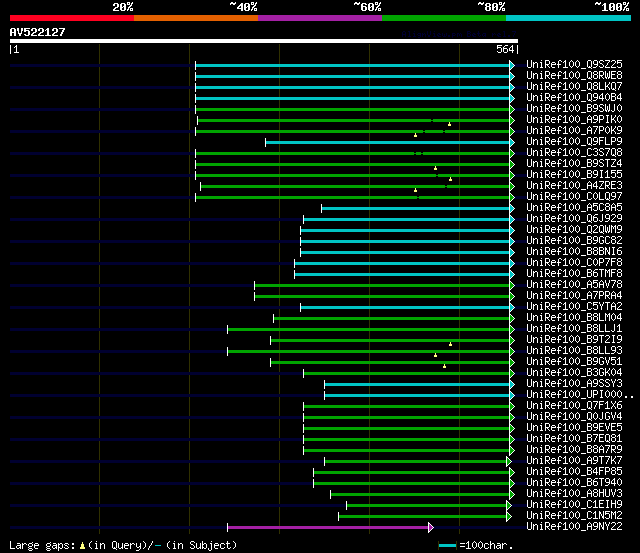The image size is (640, 553).
Task: Click the AV522127 query name
Action: point(38,32)
